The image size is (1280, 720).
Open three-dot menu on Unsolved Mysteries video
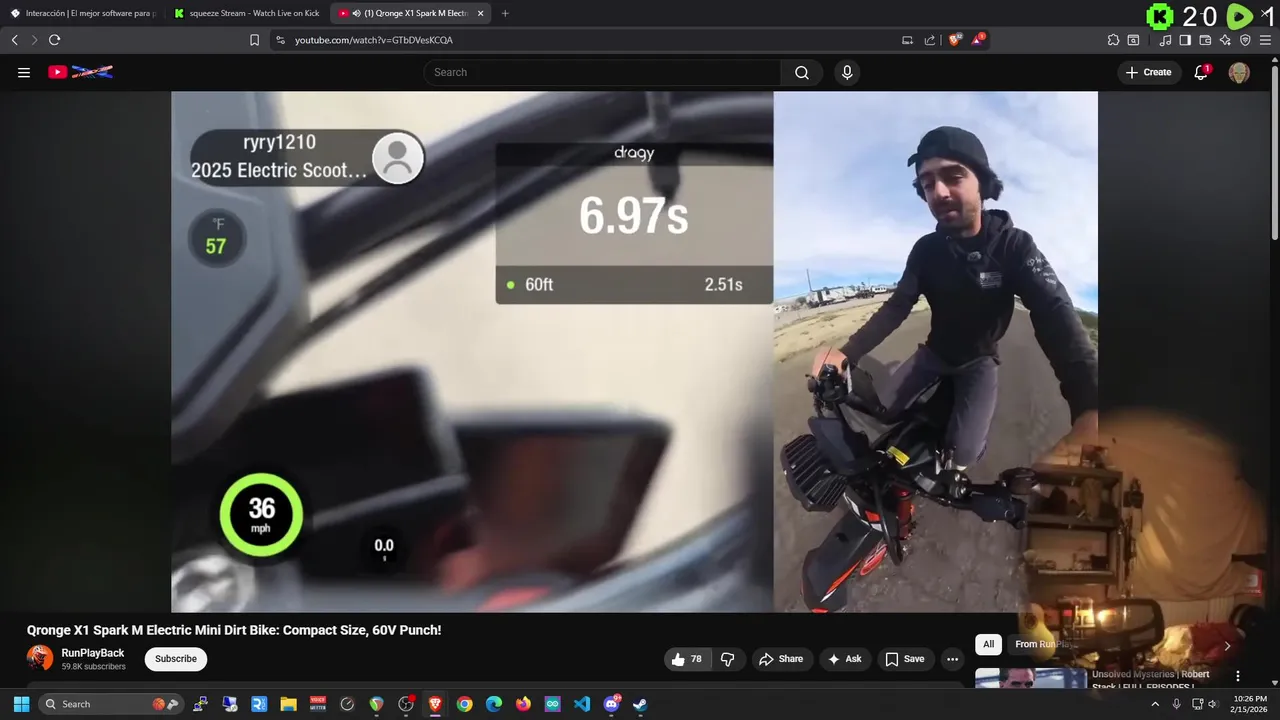click(1237, 676)
